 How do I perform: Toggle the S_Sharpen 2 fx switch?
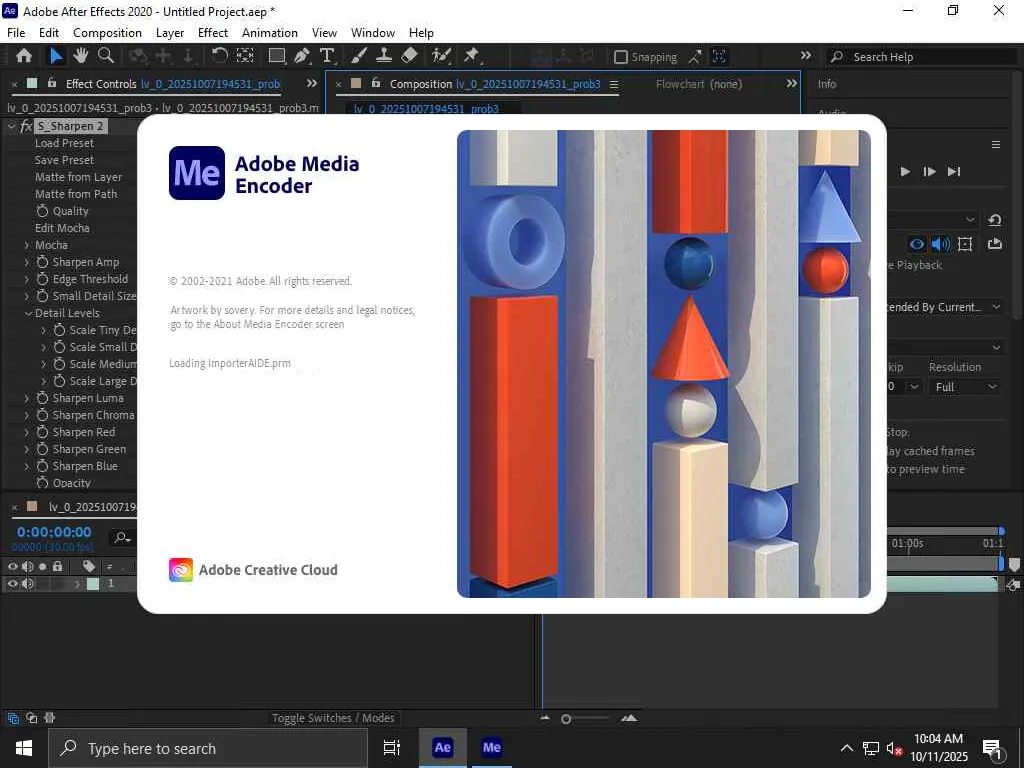click(x=26, y=126)
